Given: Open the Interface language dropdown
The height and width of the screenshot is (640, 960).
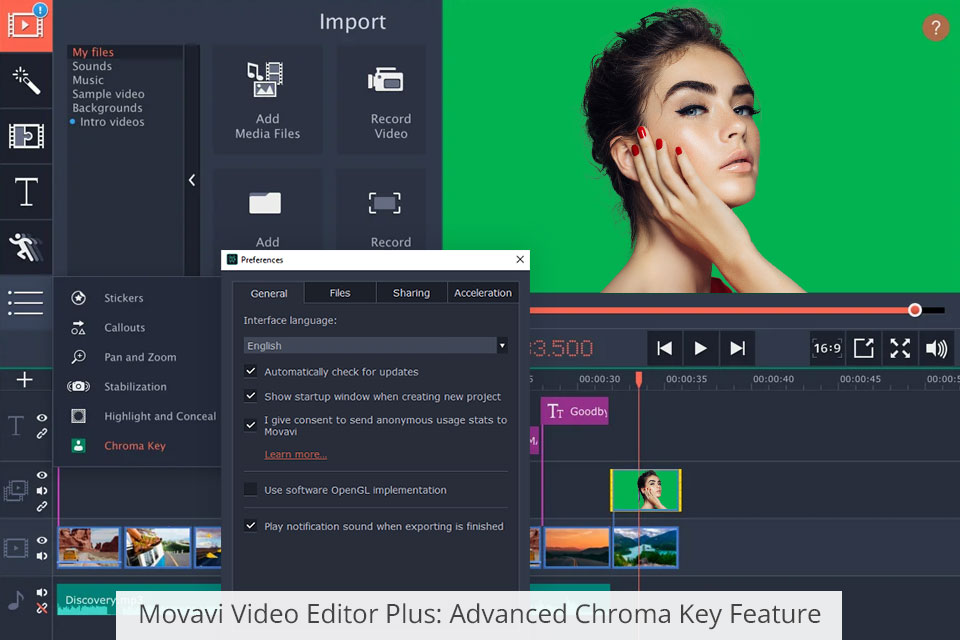Looking at the screenshot, I should click(x=375, y=345).
